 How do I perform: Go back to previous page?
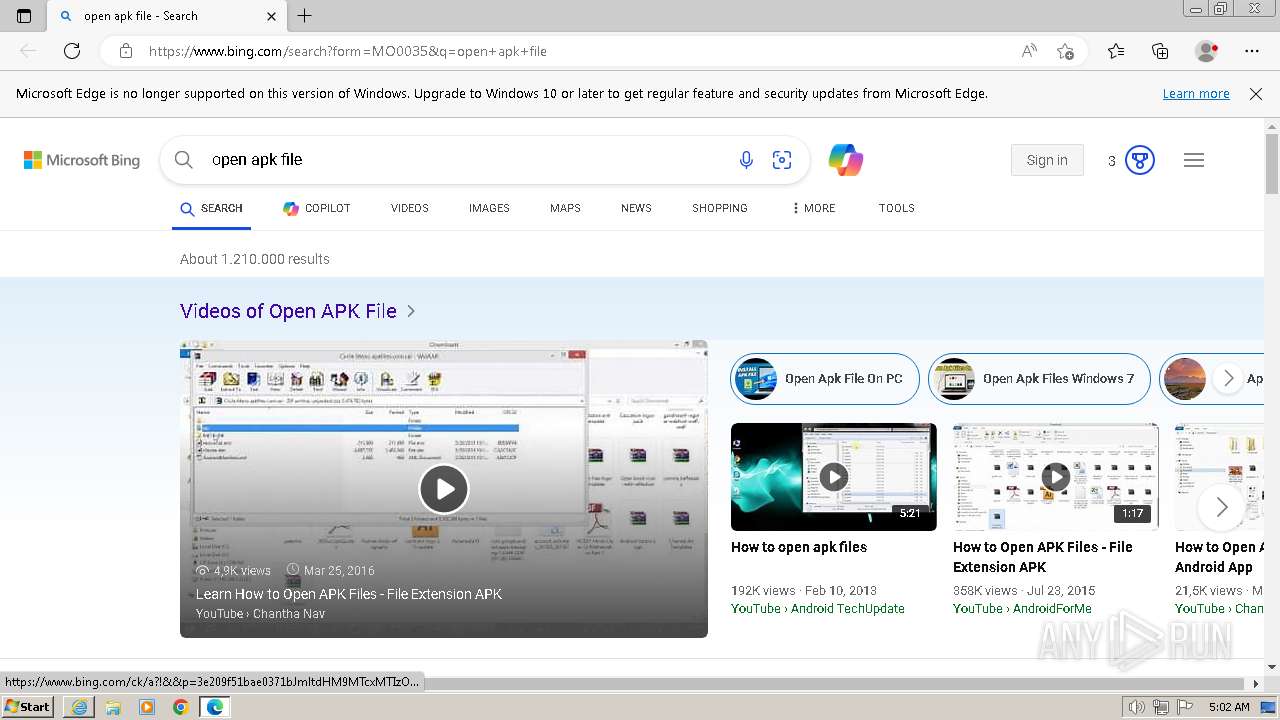28,51
